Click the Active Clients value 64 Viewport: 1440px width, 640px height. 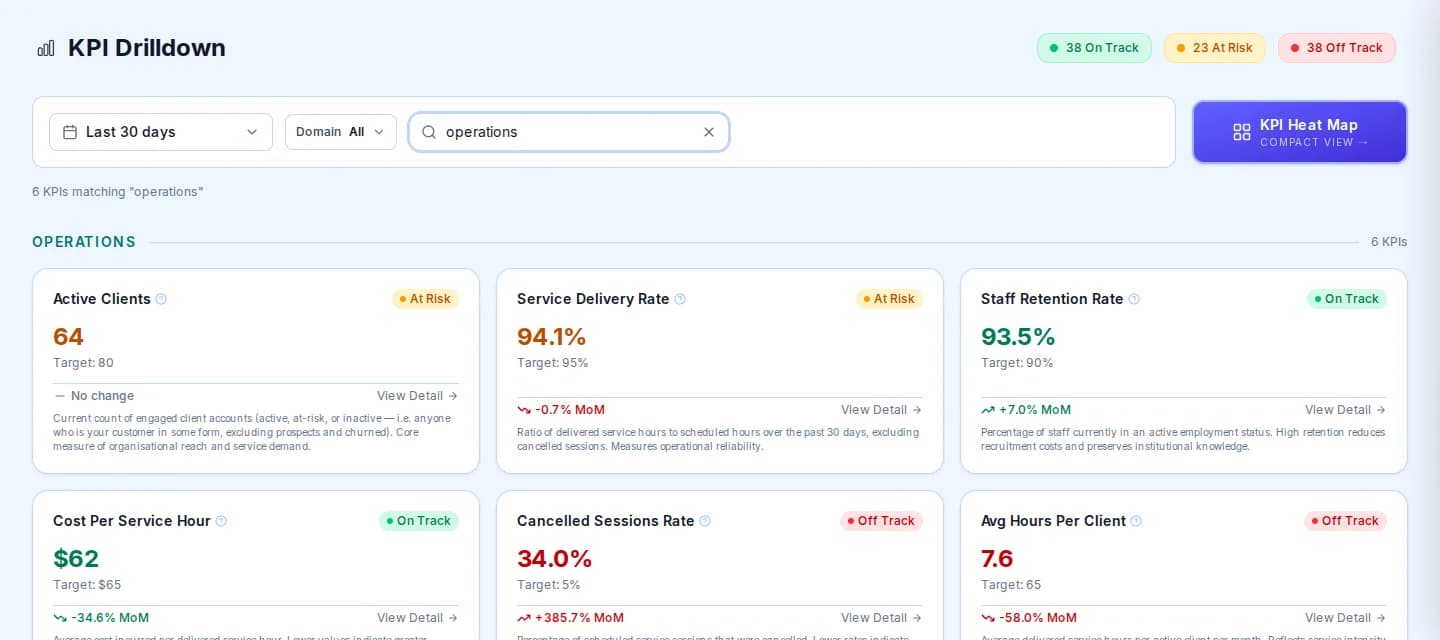pyautogui.click(x=68, y=337)
